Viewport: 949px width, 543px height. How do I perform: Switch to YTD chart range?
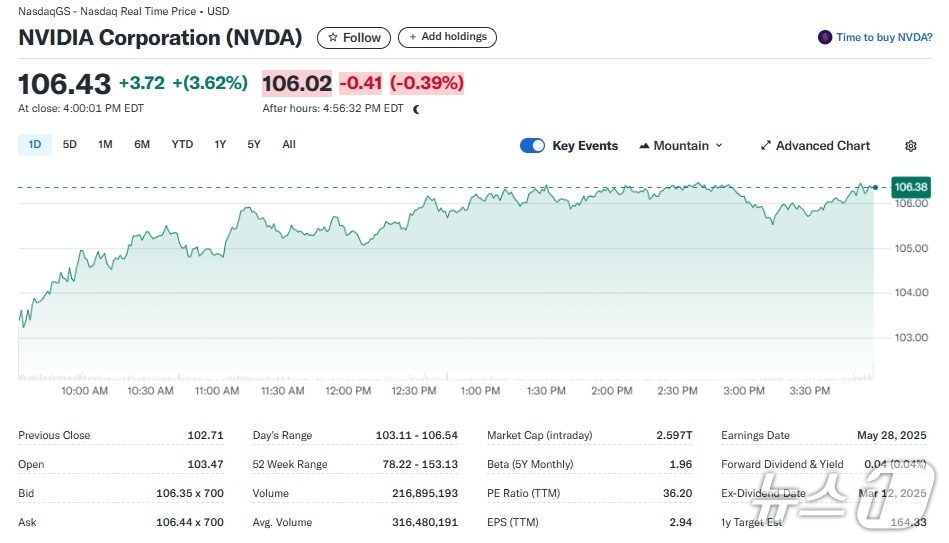182,145
